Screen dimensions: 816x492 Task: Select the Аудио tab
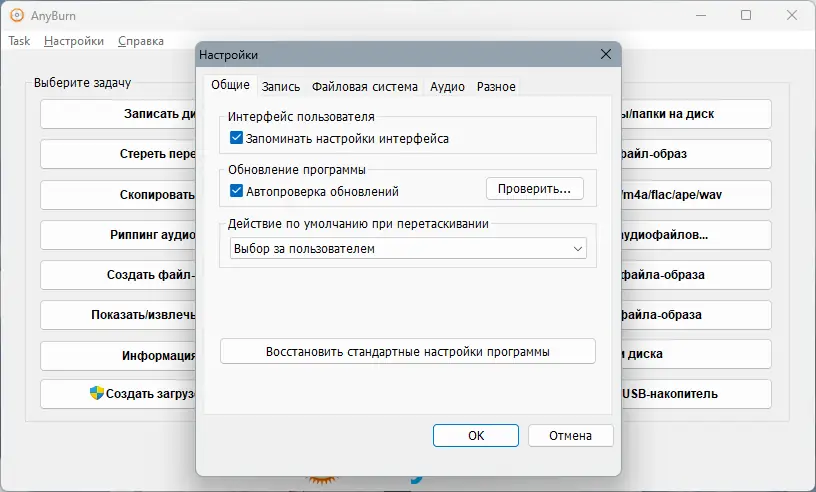pos(447,87)
